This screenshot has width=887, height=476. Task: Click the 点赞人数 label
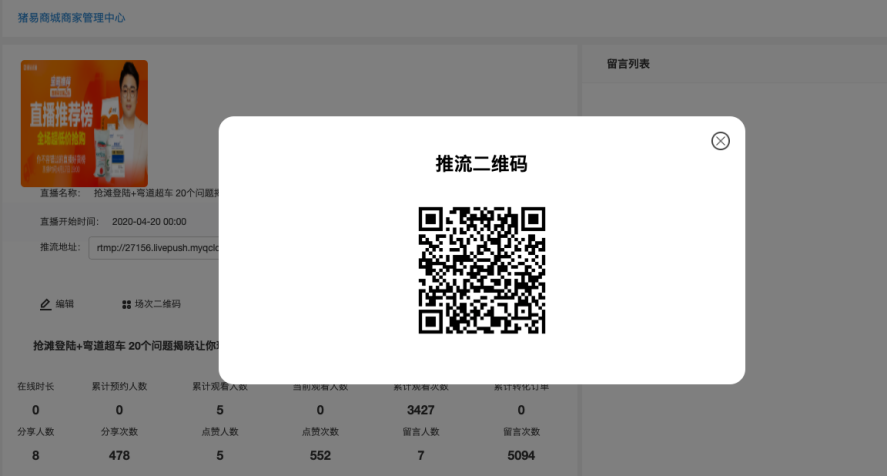(x=220, y=432)
